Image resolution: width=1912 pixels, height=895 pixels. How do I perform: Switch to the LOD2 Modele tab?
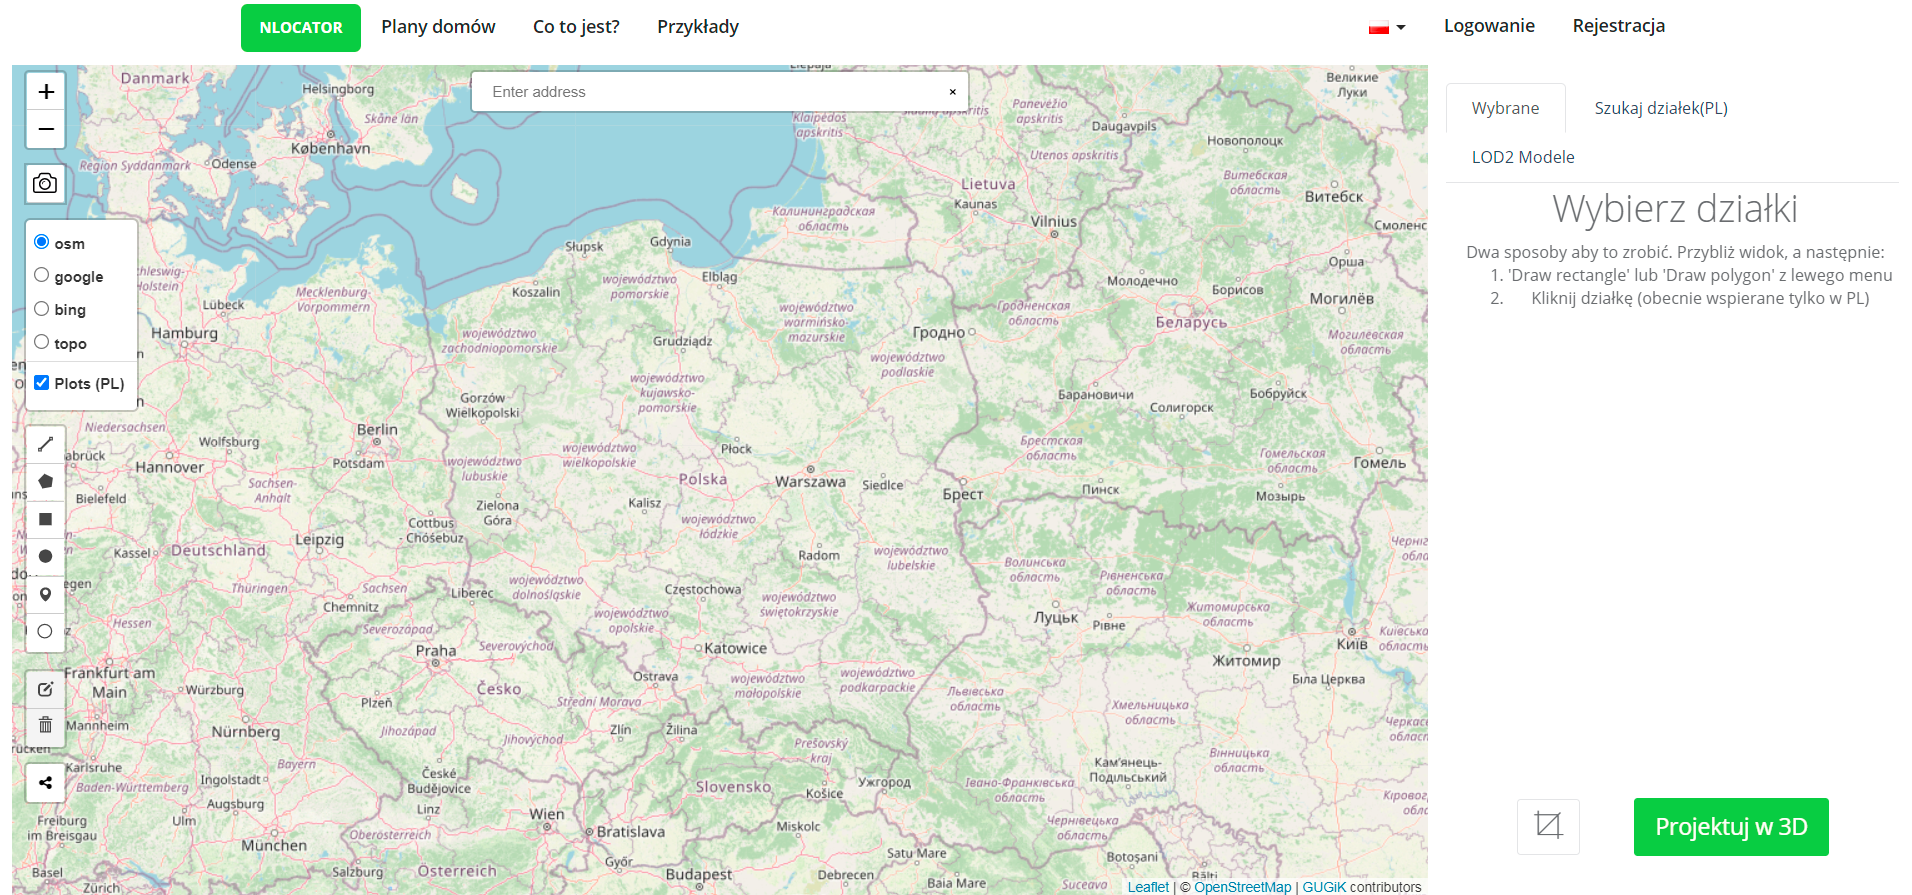coord(1522,157)
